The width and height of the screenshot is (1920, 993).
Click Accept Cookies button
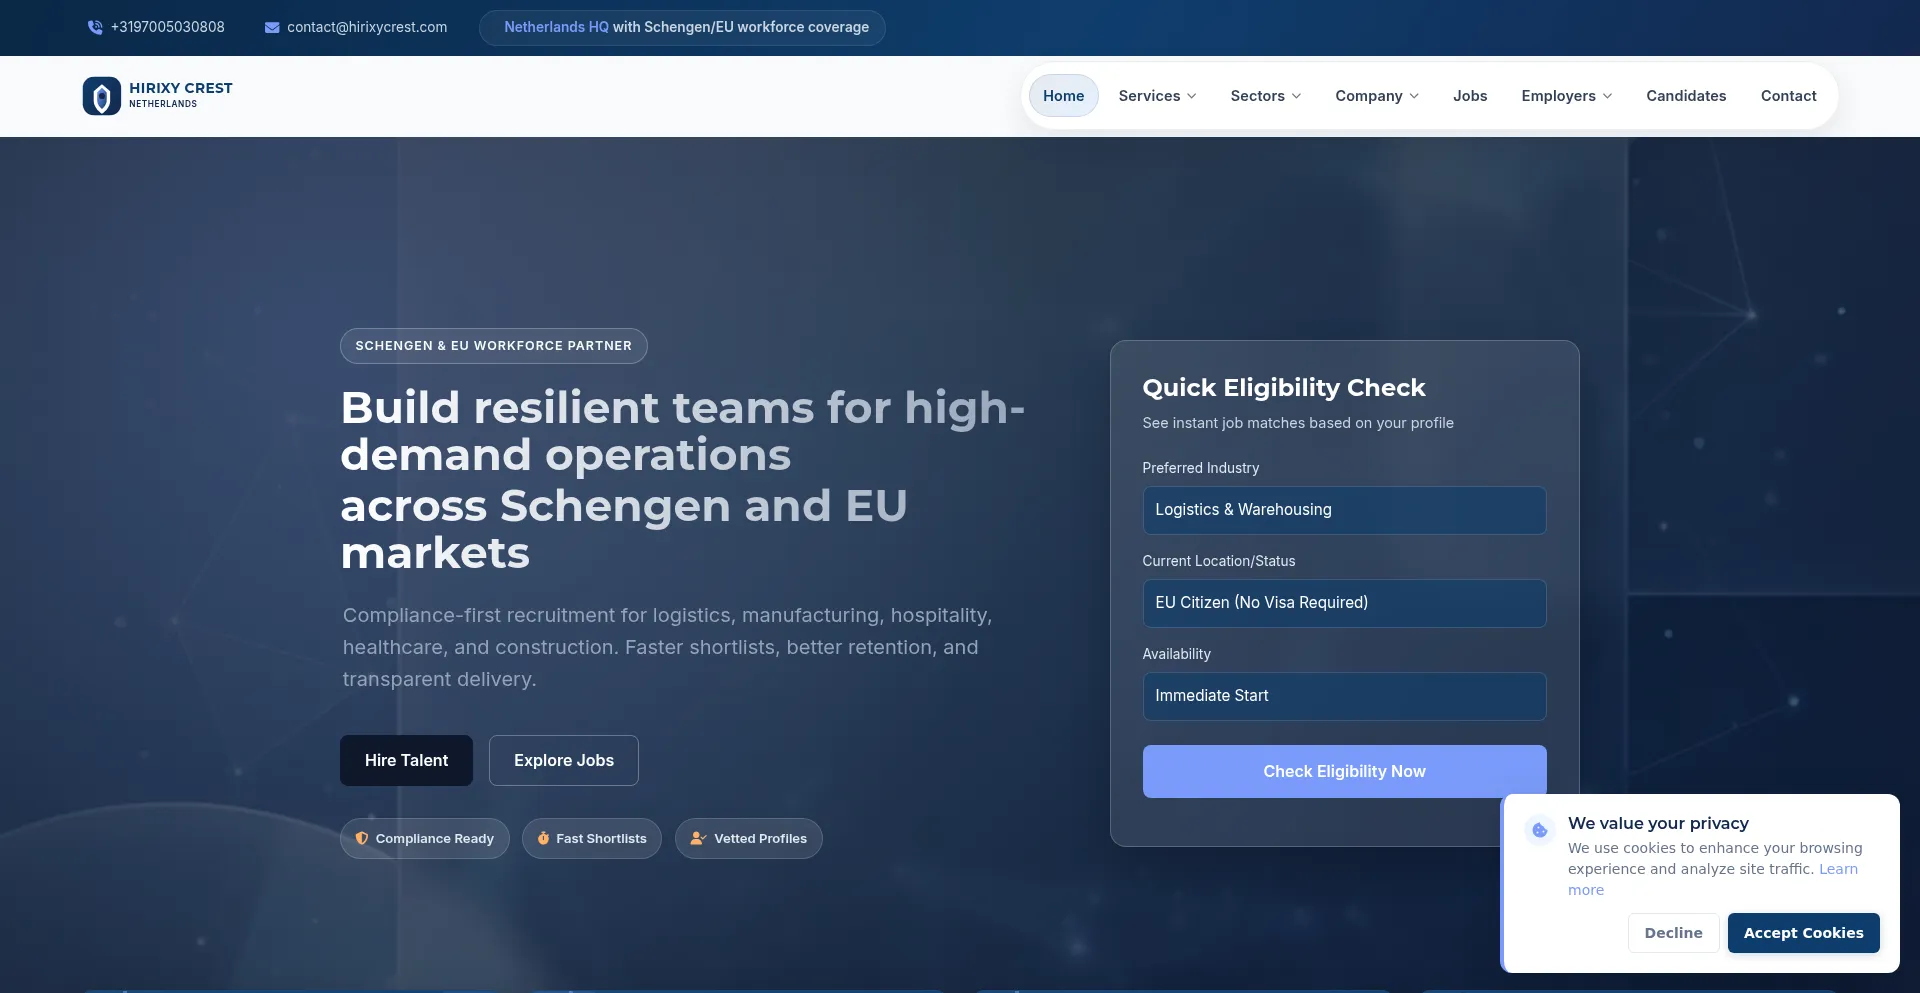coord(1803,933)
